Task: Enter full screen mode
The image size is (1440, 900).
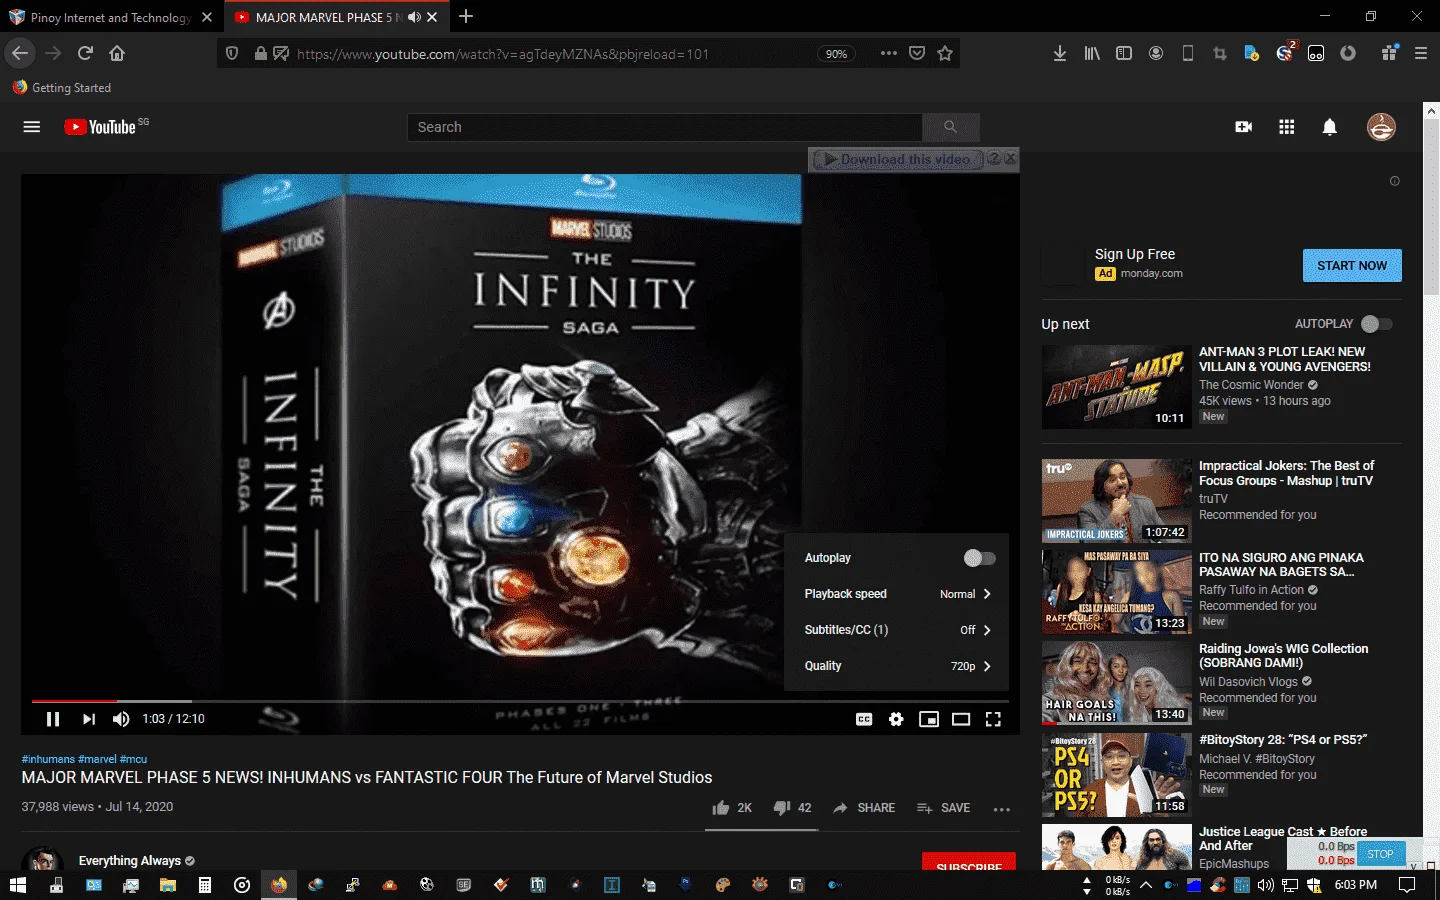Action: (993, 719)
